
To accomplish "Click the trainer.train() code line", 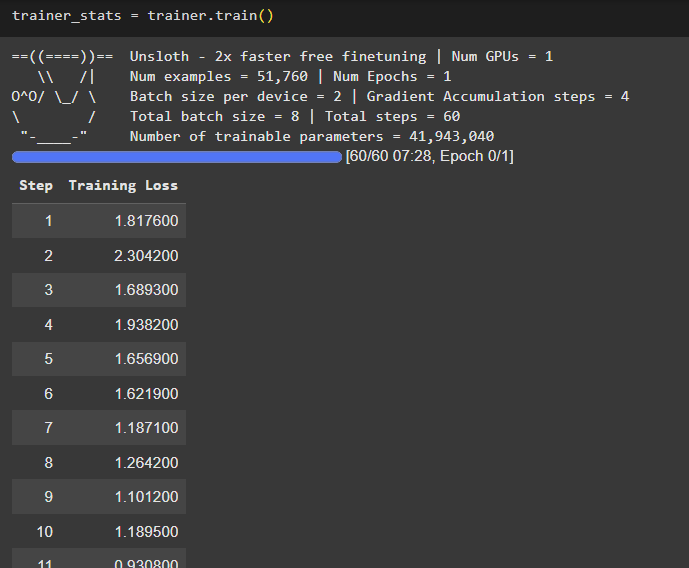I will (142, 16).
